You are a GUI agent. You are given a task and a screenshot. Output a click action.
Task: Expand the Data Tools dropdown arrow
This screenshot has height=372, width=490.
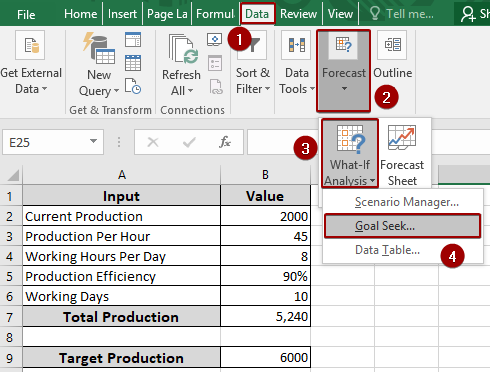point(312,89)
